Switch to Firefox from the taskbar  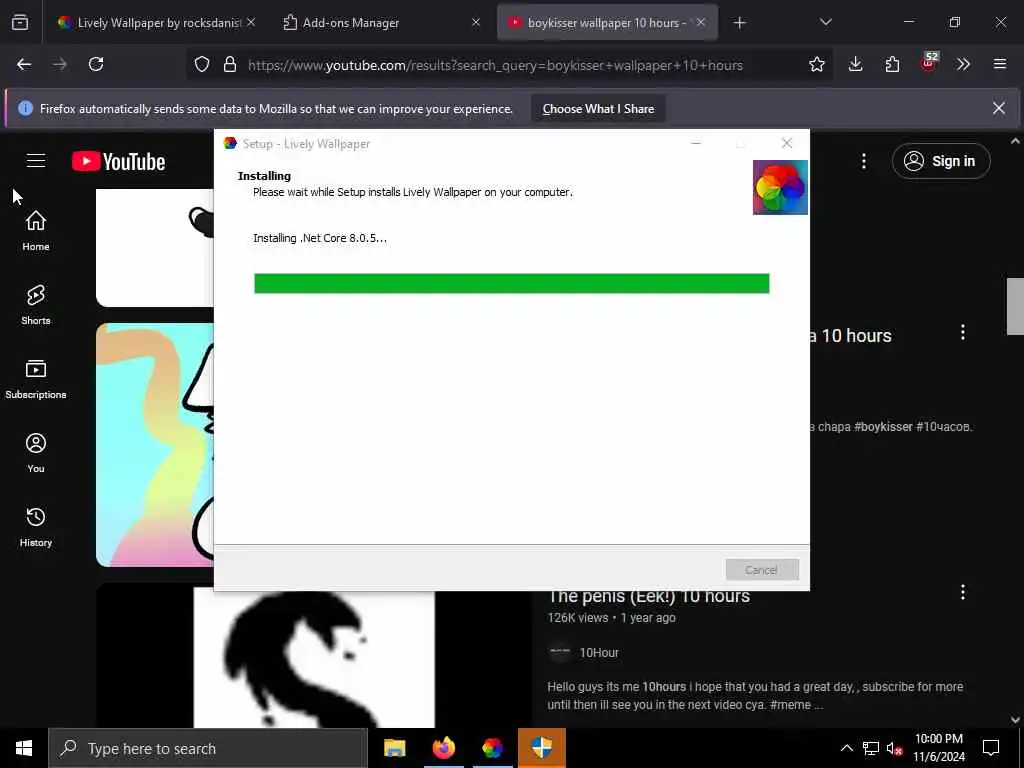pyautogui.click(x=443, y=748)
